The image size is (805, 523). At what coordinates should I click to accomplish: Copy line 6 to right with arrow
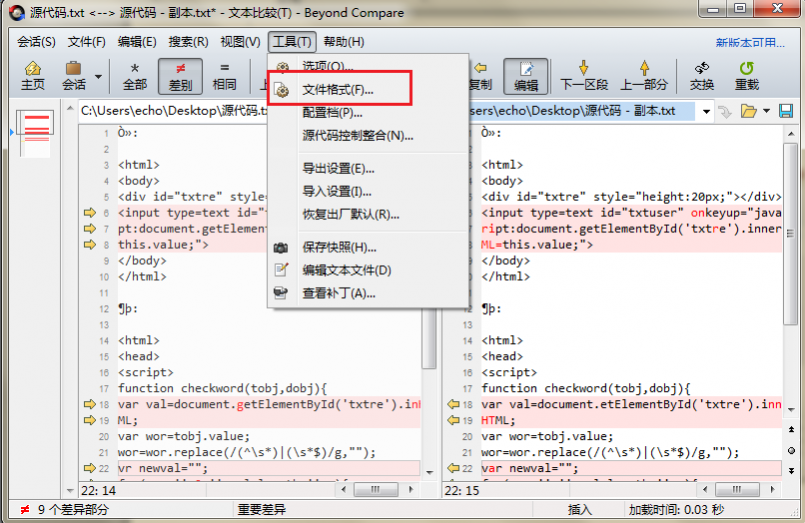(x=90, y=212)
